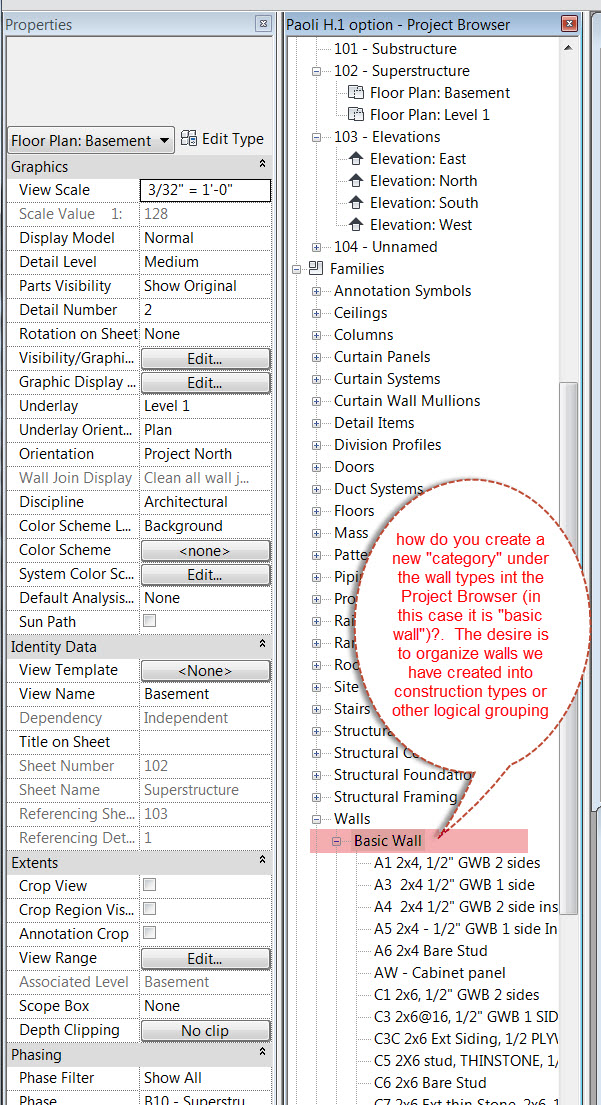Select the Detail Items family category
The width and height of the screenshot is (601, 1105).
(x=374, y=423)
